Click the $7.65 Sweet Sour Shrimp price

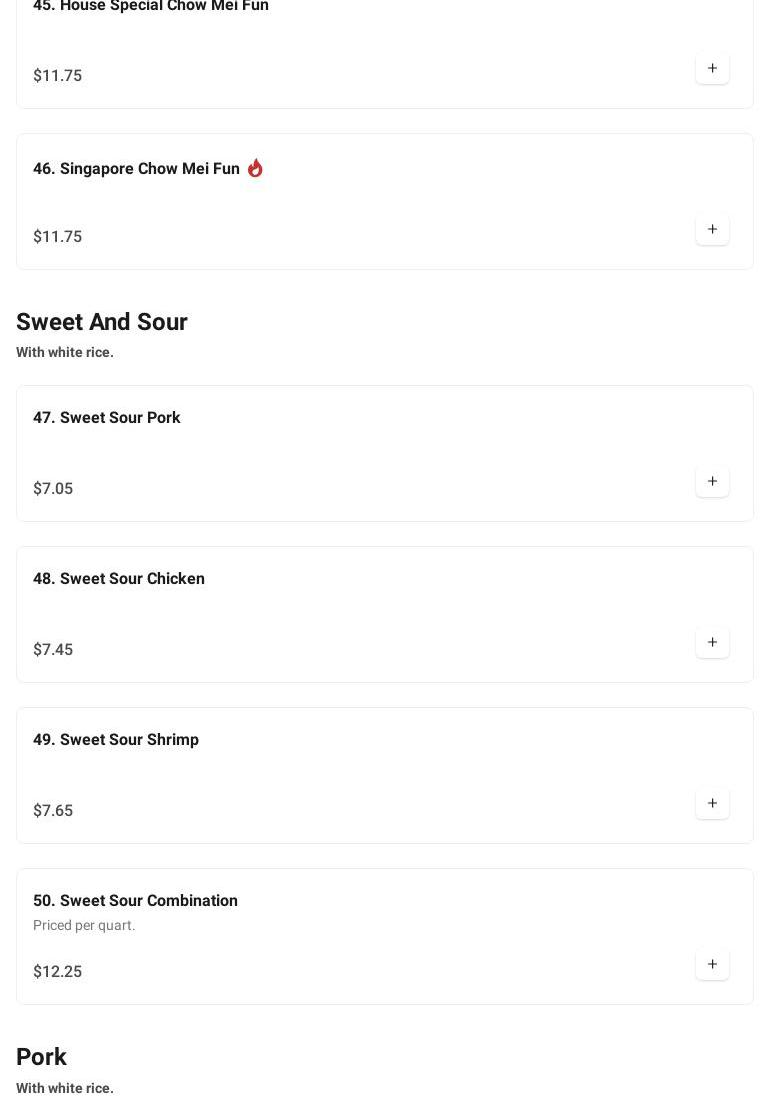pyautogui.click(x=53, y=811)
